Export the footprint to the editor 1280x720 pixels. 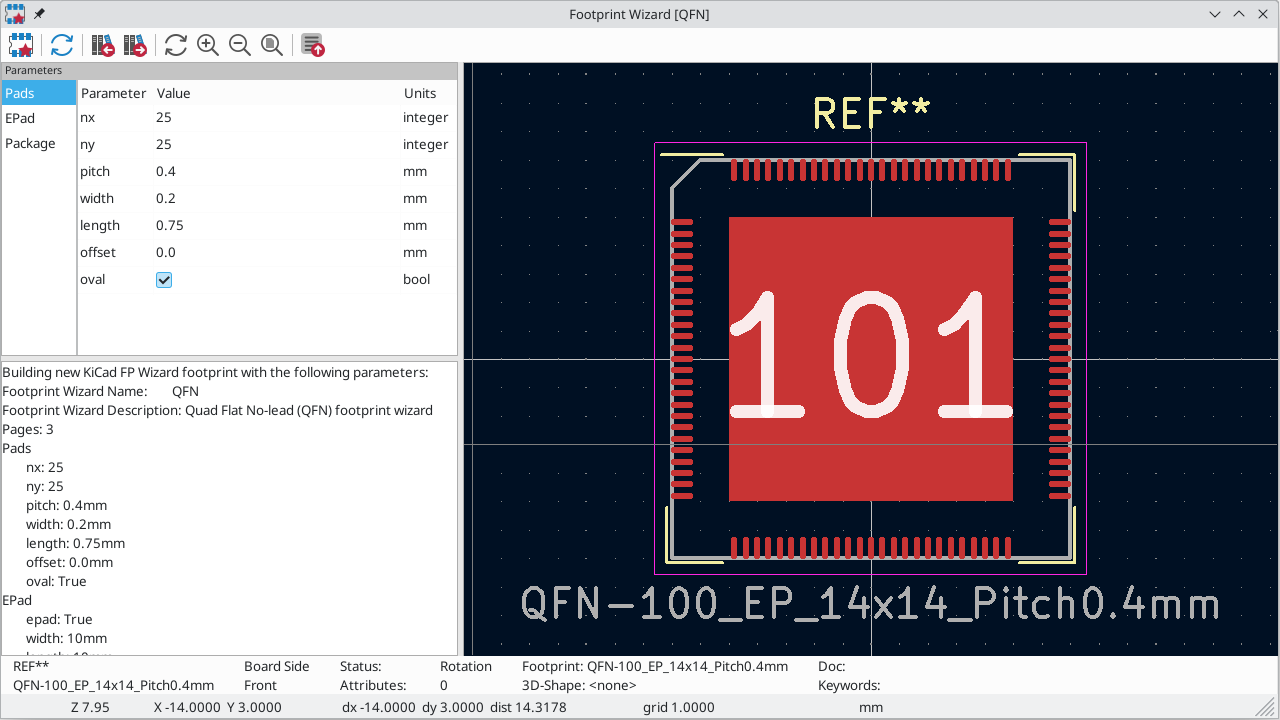pyautogui.click(x=313, y=45)
